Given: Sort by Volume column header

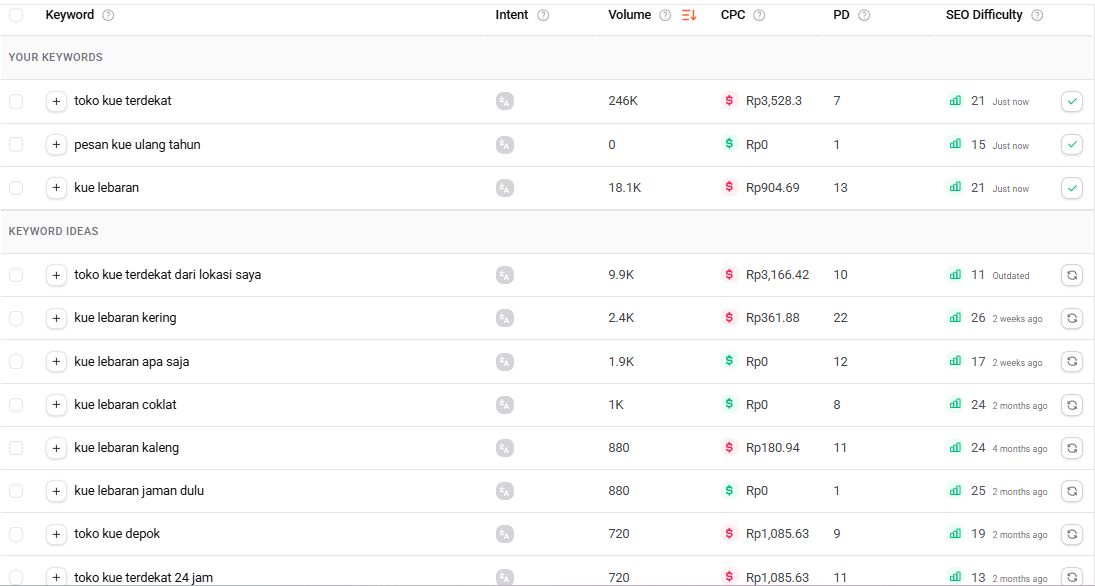Looking at the screenshot, I should tap(629, 15).
